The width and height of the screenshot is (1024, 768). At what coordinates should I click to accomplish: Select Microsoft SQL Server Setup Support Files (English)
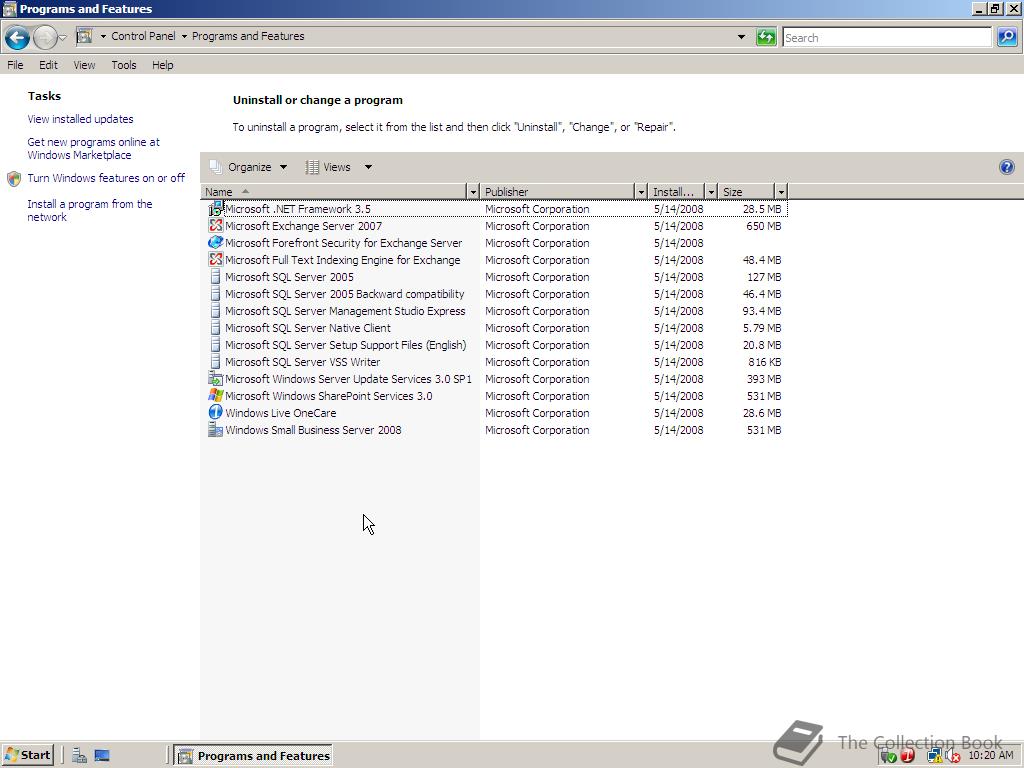pyautogui.click(x=345, y=345)
